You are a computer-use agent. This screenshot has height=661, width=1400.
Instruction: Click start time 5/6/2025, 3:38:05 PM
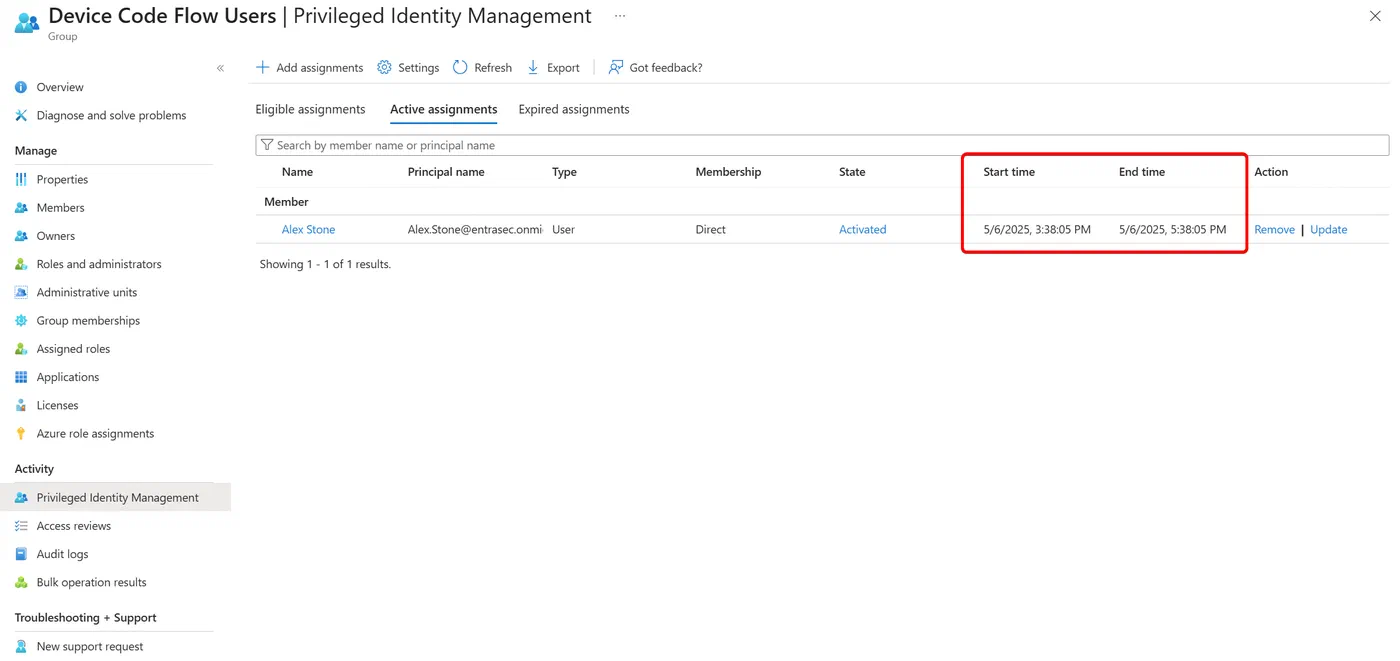(x=1037, y=229)
